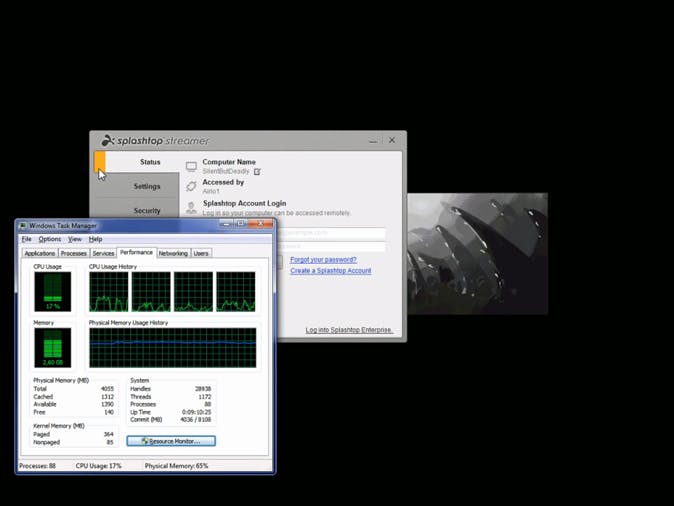Click the Memory usage meter gauge
The image size is (674, 506).
click(53, 348)
